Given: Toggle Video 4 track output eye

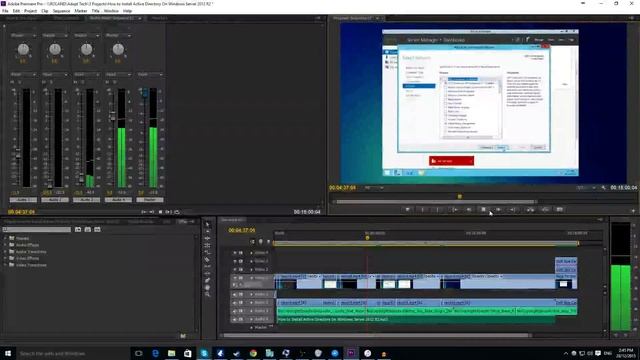Looking at the screenshot, I should [235, 253].
